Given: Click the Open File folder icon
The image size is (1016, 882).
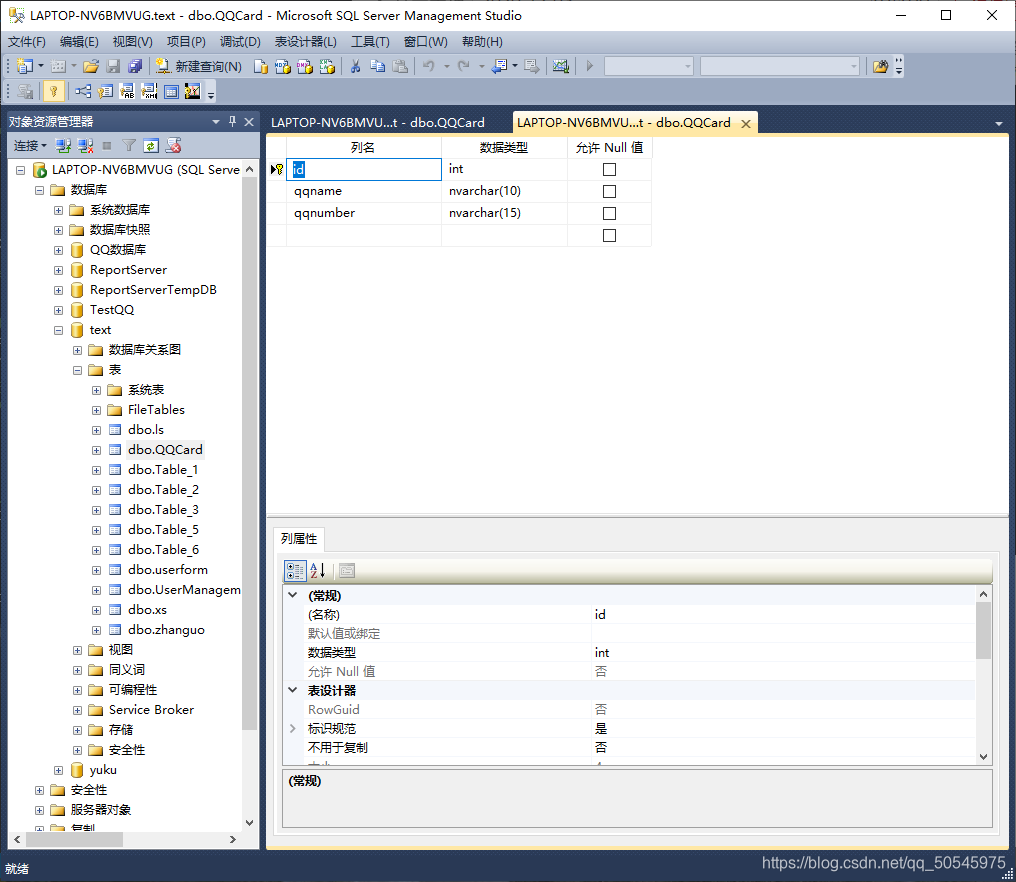Looking at the screenshot, I should (91, 66).
